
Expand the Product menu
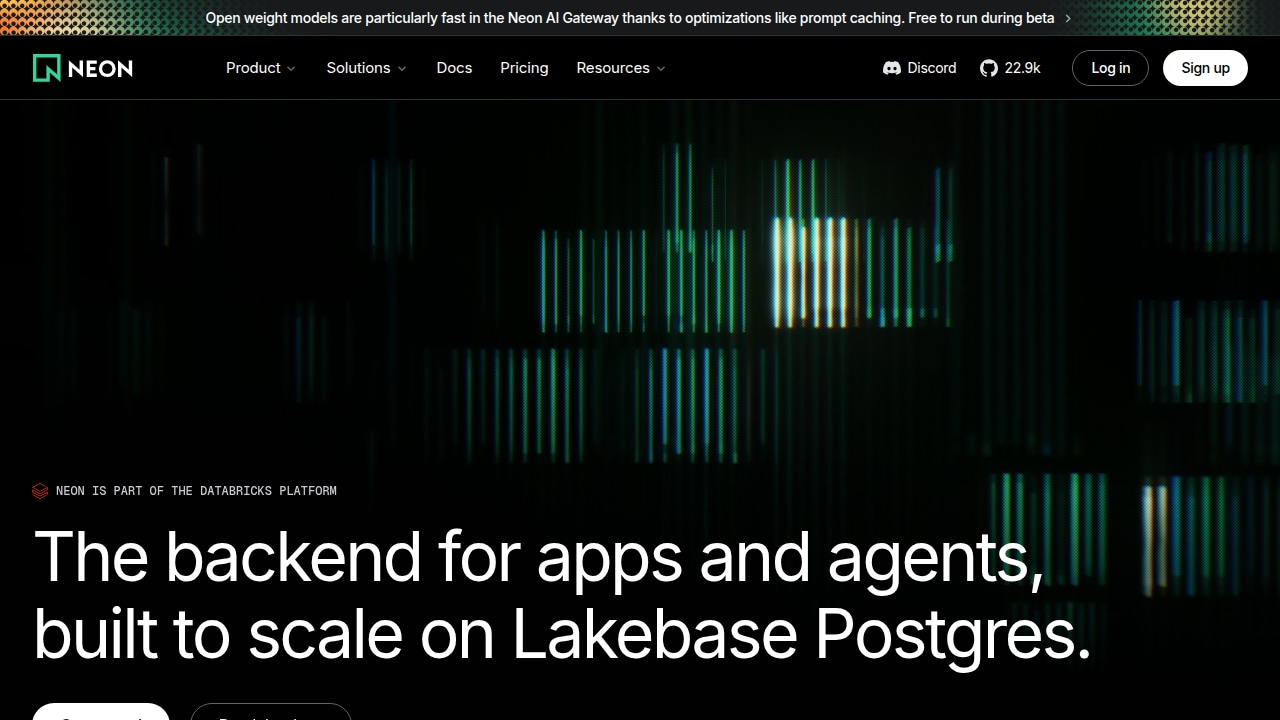(261, 68)
